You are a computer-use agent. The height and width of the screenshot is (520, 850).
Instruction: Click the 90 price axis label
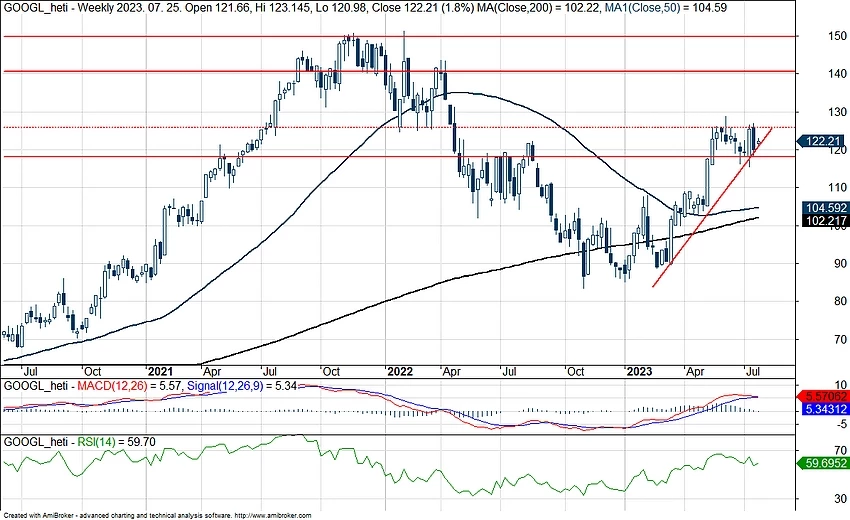[840, 264]
